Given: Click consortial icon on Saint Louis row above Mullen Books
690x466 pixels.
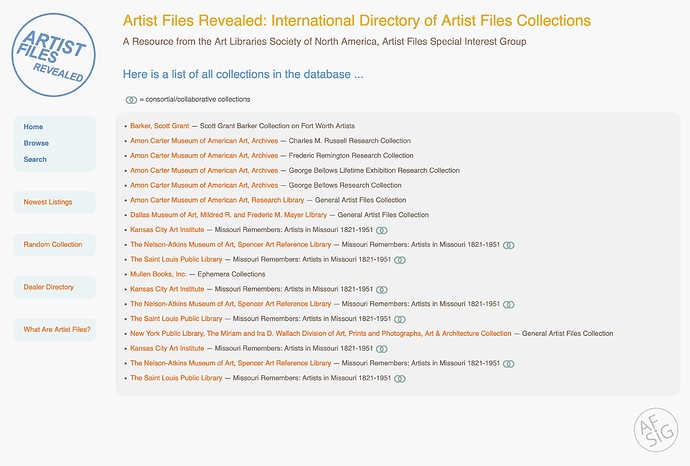Looking at the screenshot, I should [x=400, y=260].
